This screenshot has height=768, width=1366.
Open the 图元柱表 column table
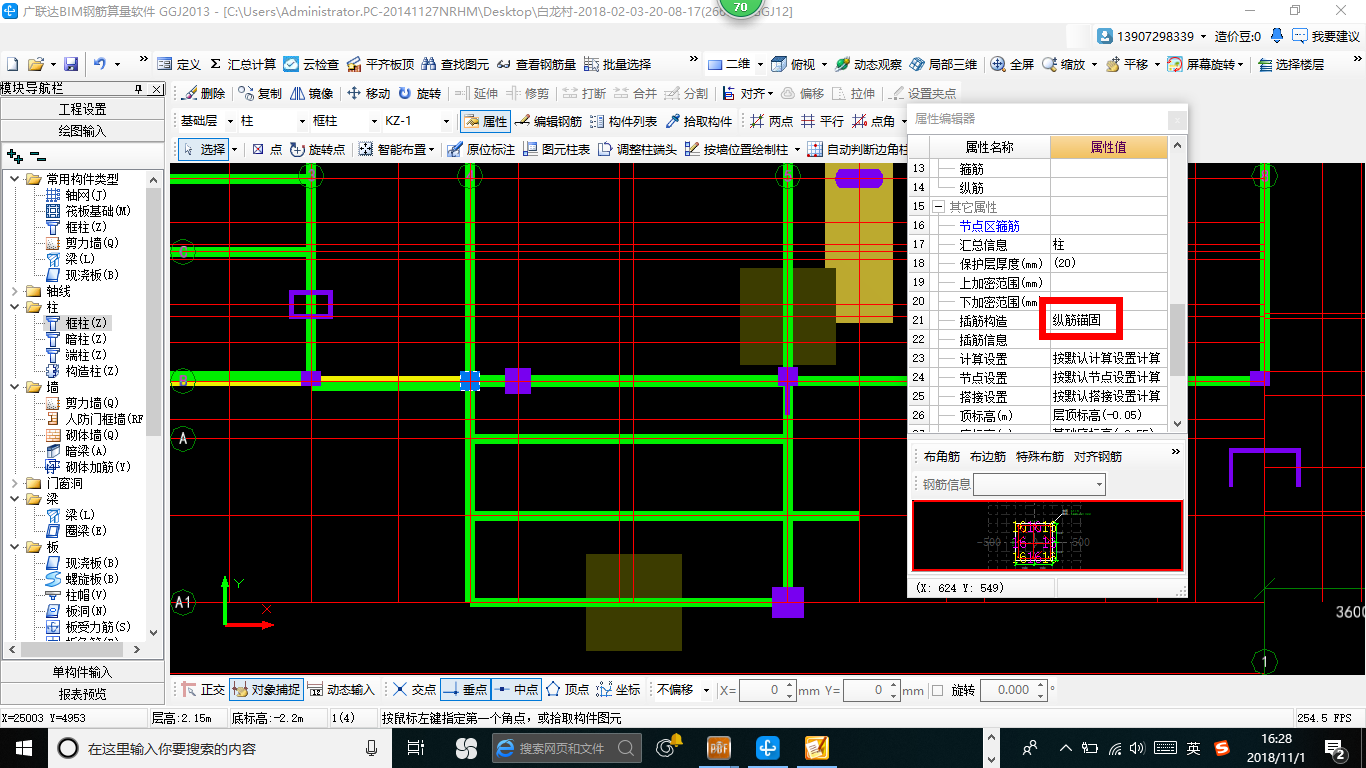click(556, 149)
